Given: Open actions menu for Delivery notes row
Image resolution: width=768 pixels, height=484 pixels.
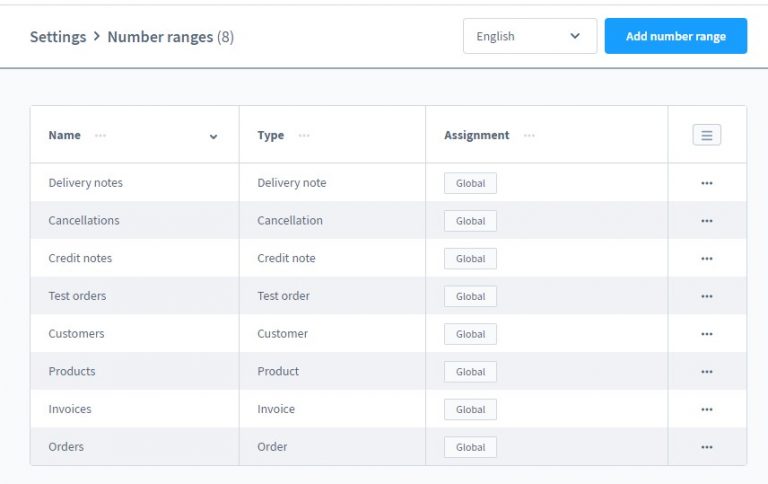Looking at the screenshot, I should click(706, 183).
